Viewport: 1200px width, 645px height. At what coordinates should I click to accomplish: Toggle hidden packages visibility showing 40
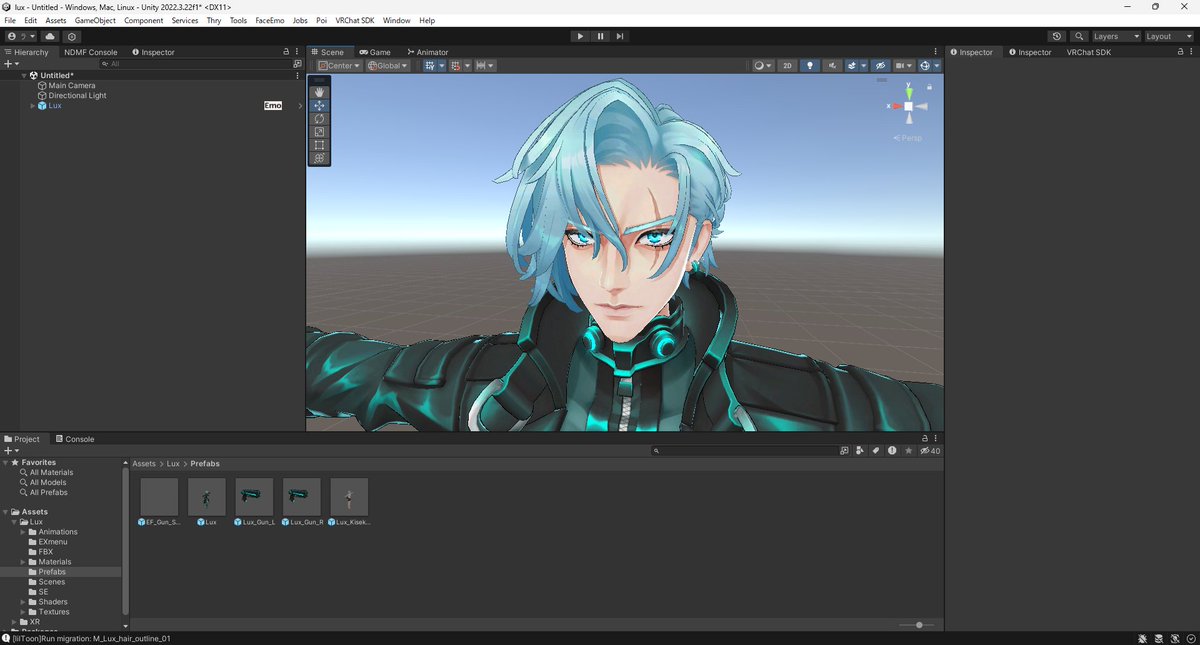click(931, 451)
